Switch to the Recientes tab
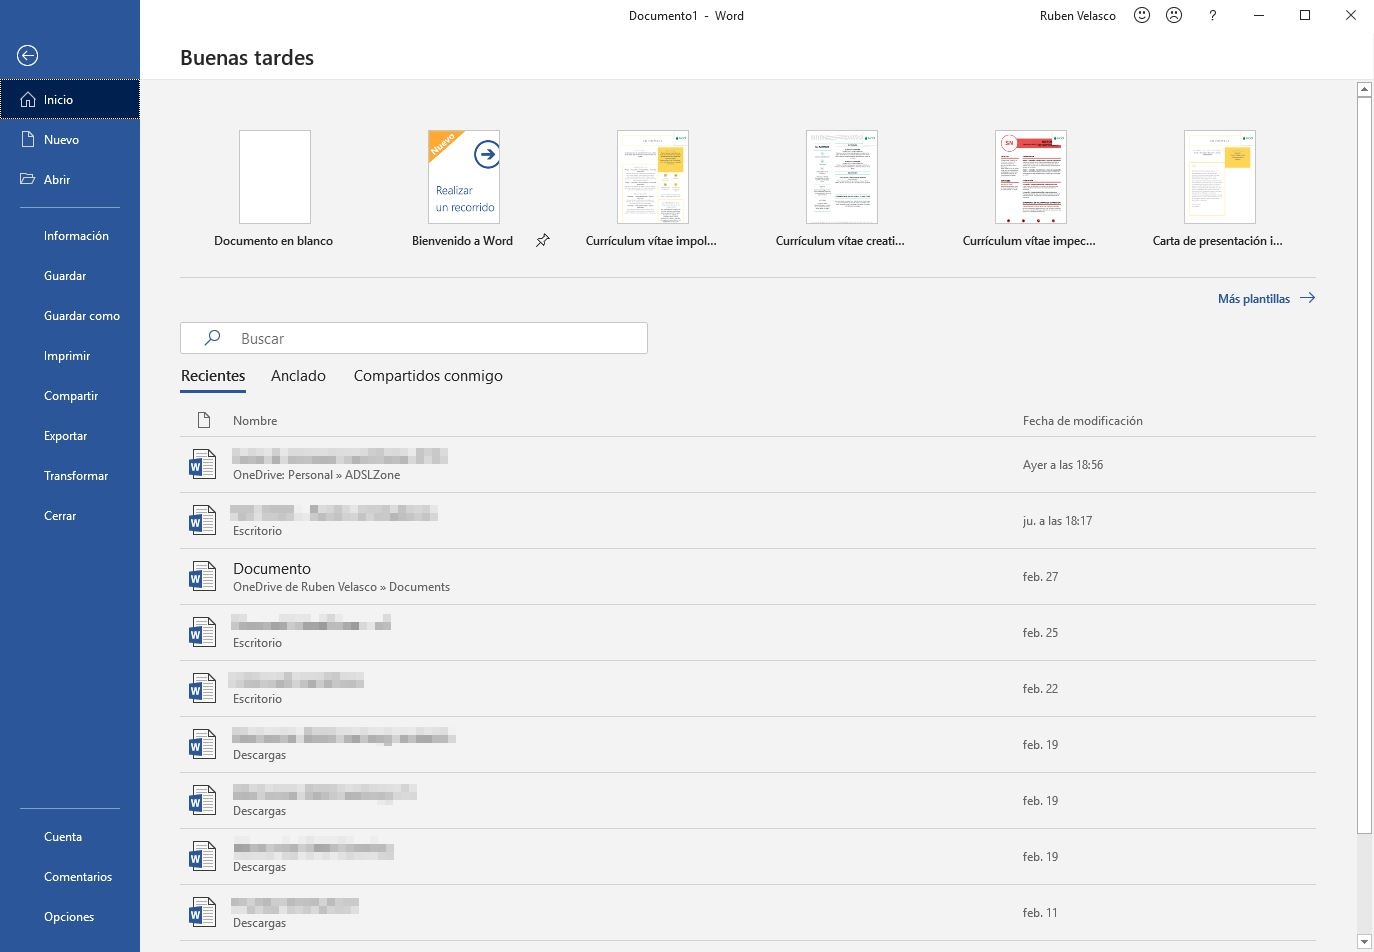1374x952 pixels. (213, 376)
